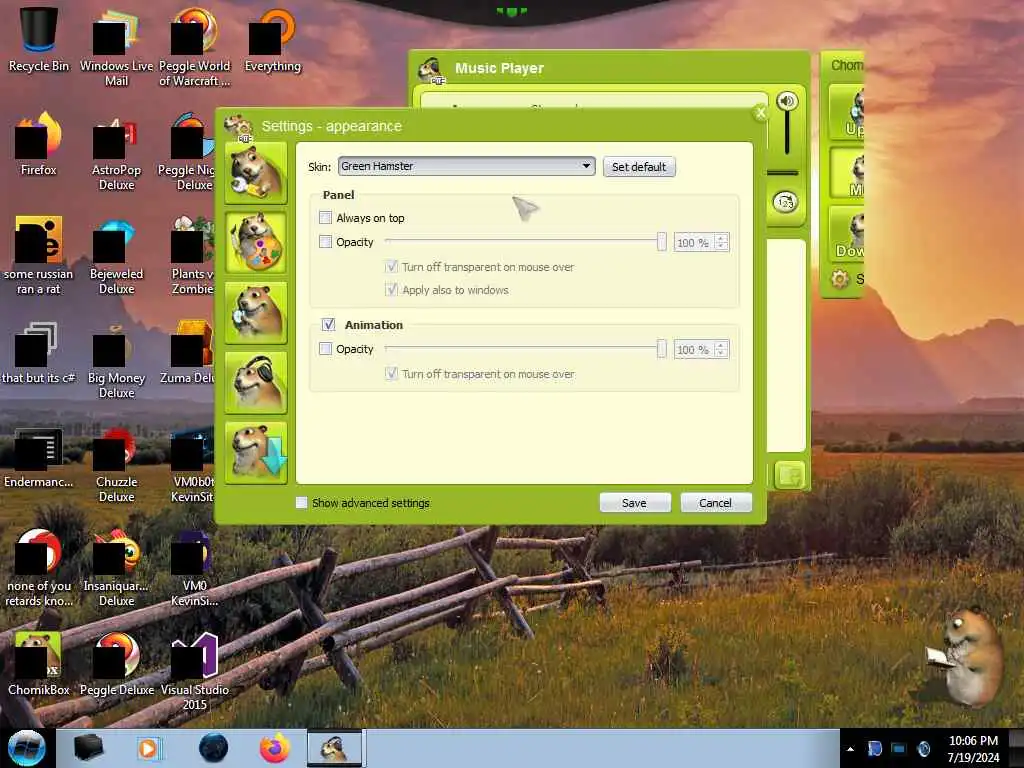Toggle the Apply also to windows checkbox

tap(391, 289)
